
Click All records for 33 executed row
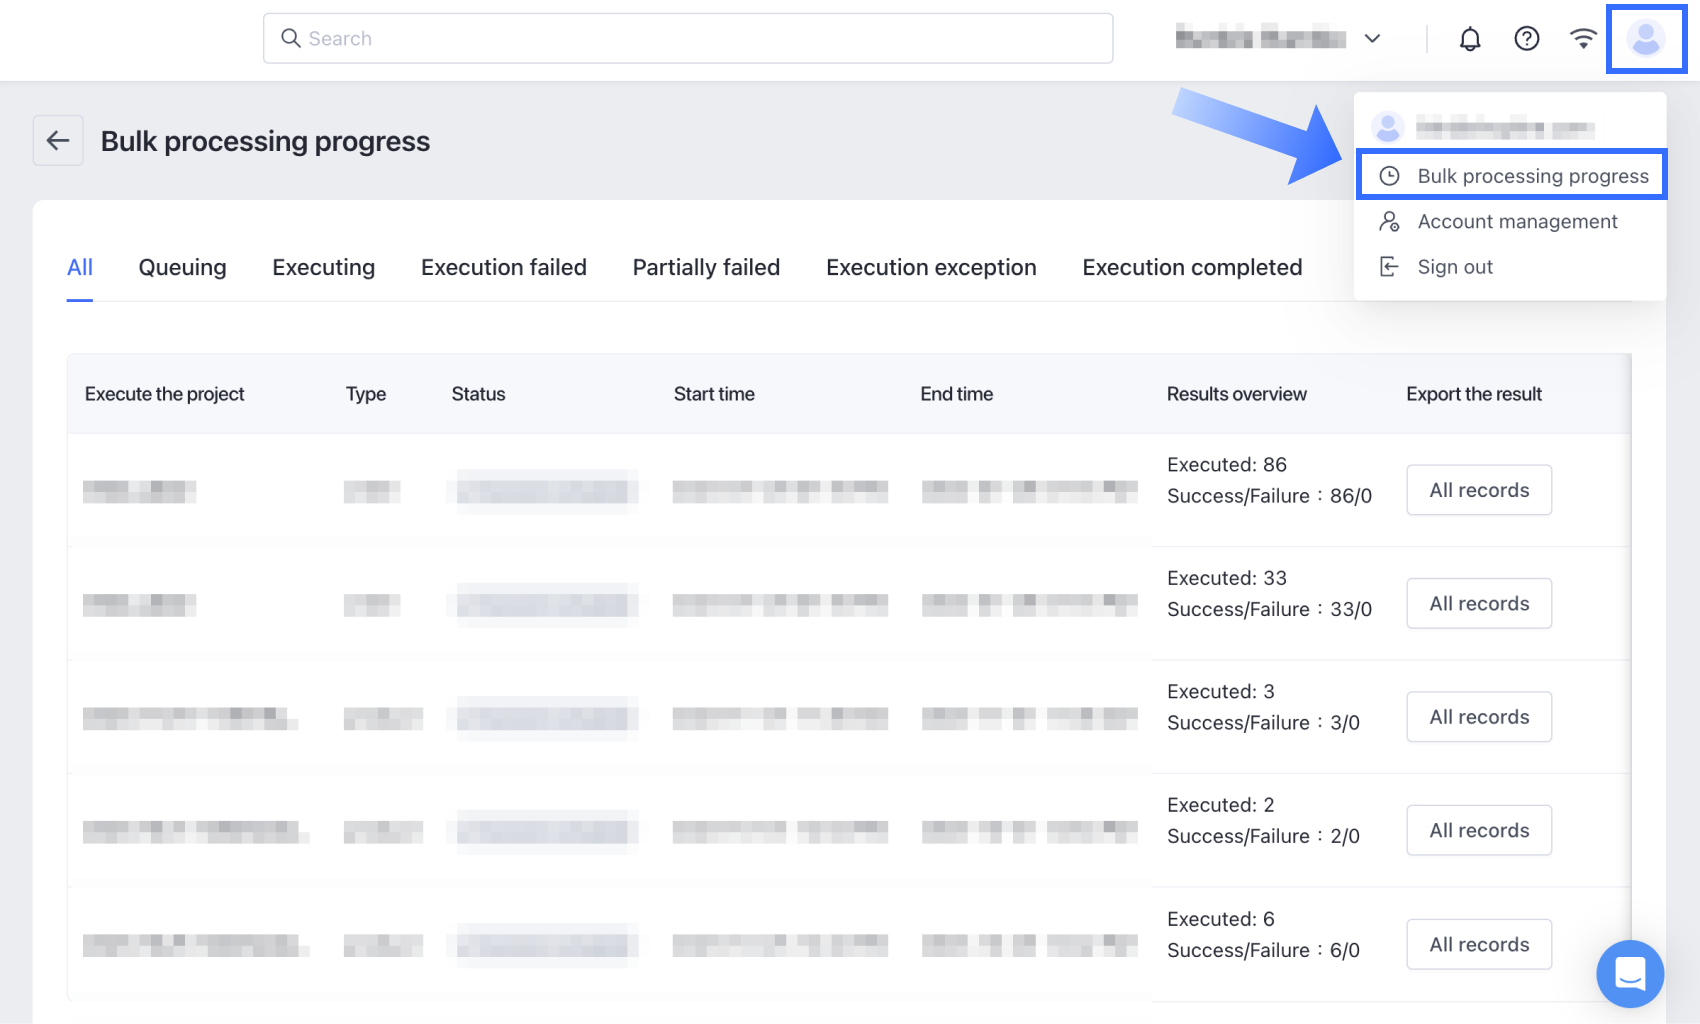pyautogui.click(x=1478, y=604)
